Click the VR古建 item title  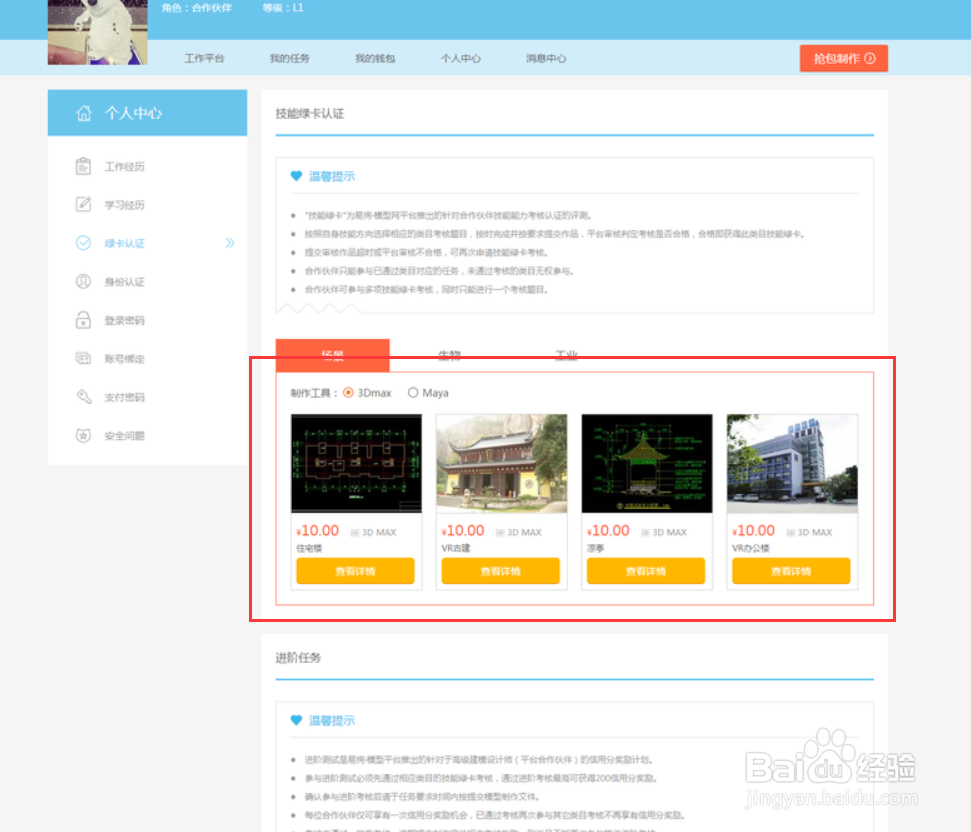456,548
